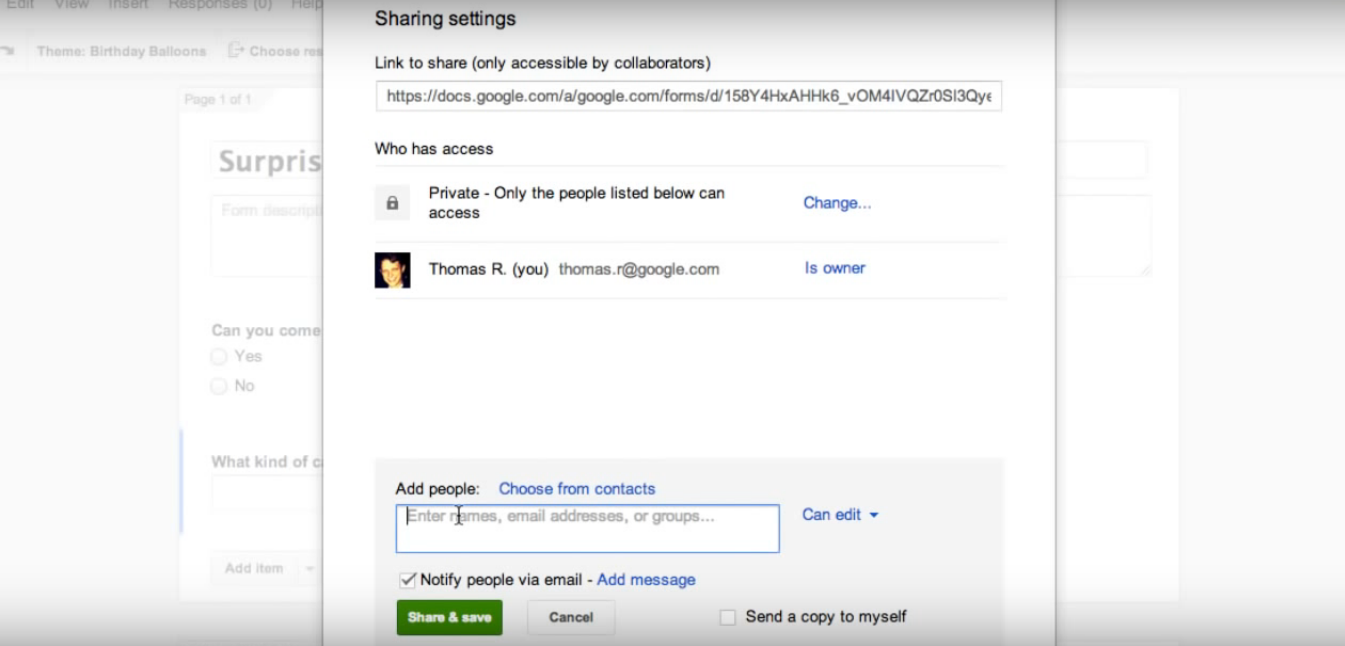
Task: Select the Yes radio button
Action: point(218,356)
